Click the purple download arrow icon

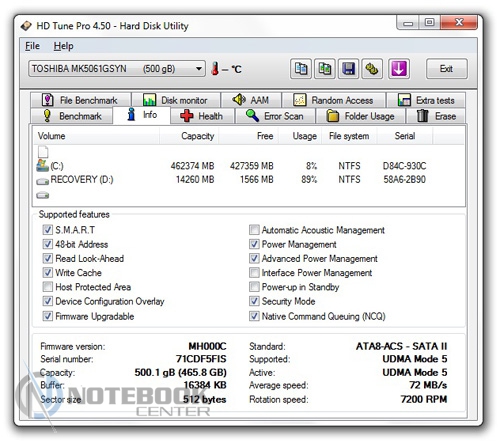[399, 69]
